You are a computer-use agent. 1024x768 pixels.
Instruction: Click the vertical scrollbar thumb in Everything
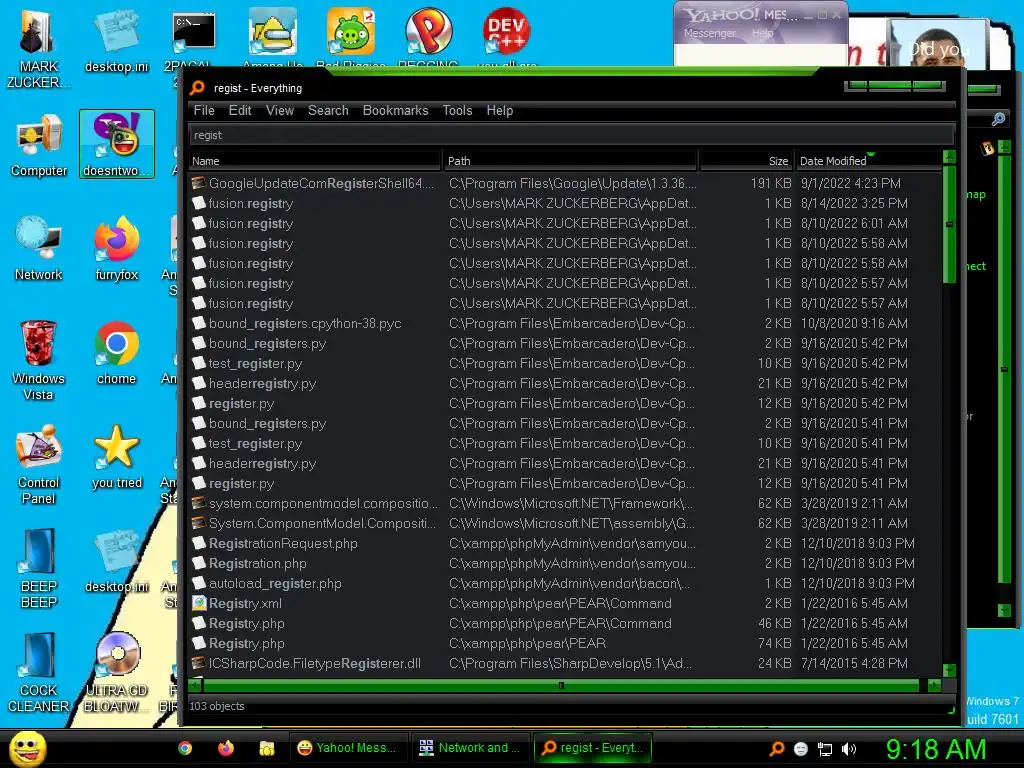949,224
